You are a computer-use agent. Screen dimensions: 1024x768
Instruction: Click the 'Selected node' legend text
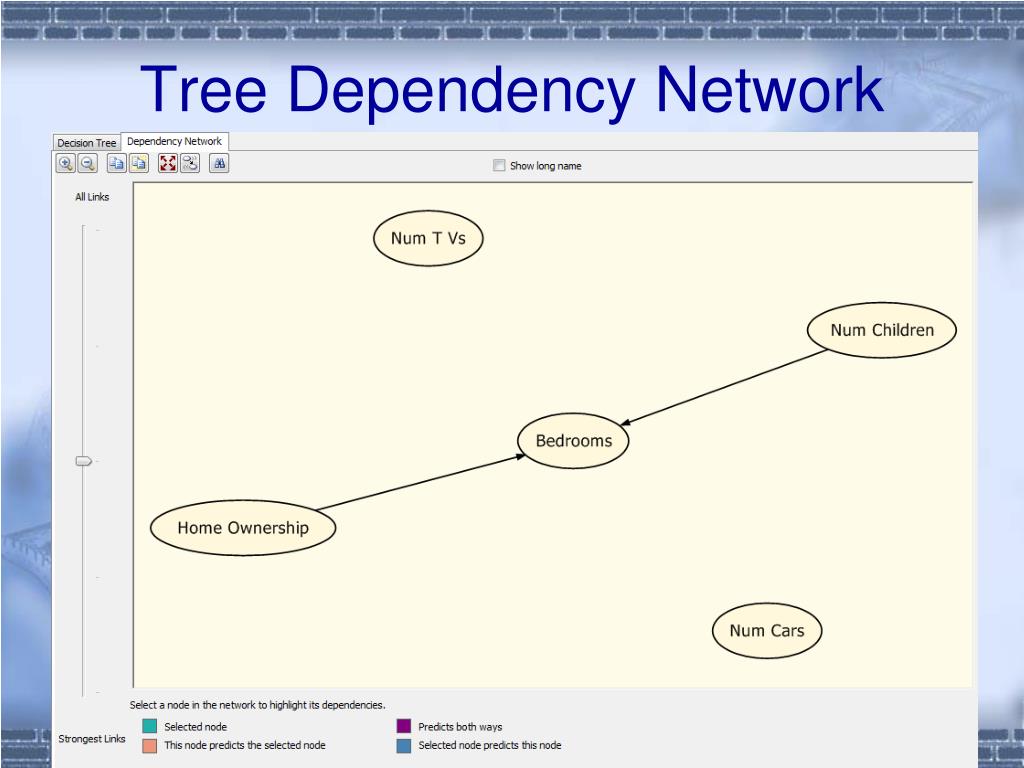pyautogui.click(x=196, y=727)
